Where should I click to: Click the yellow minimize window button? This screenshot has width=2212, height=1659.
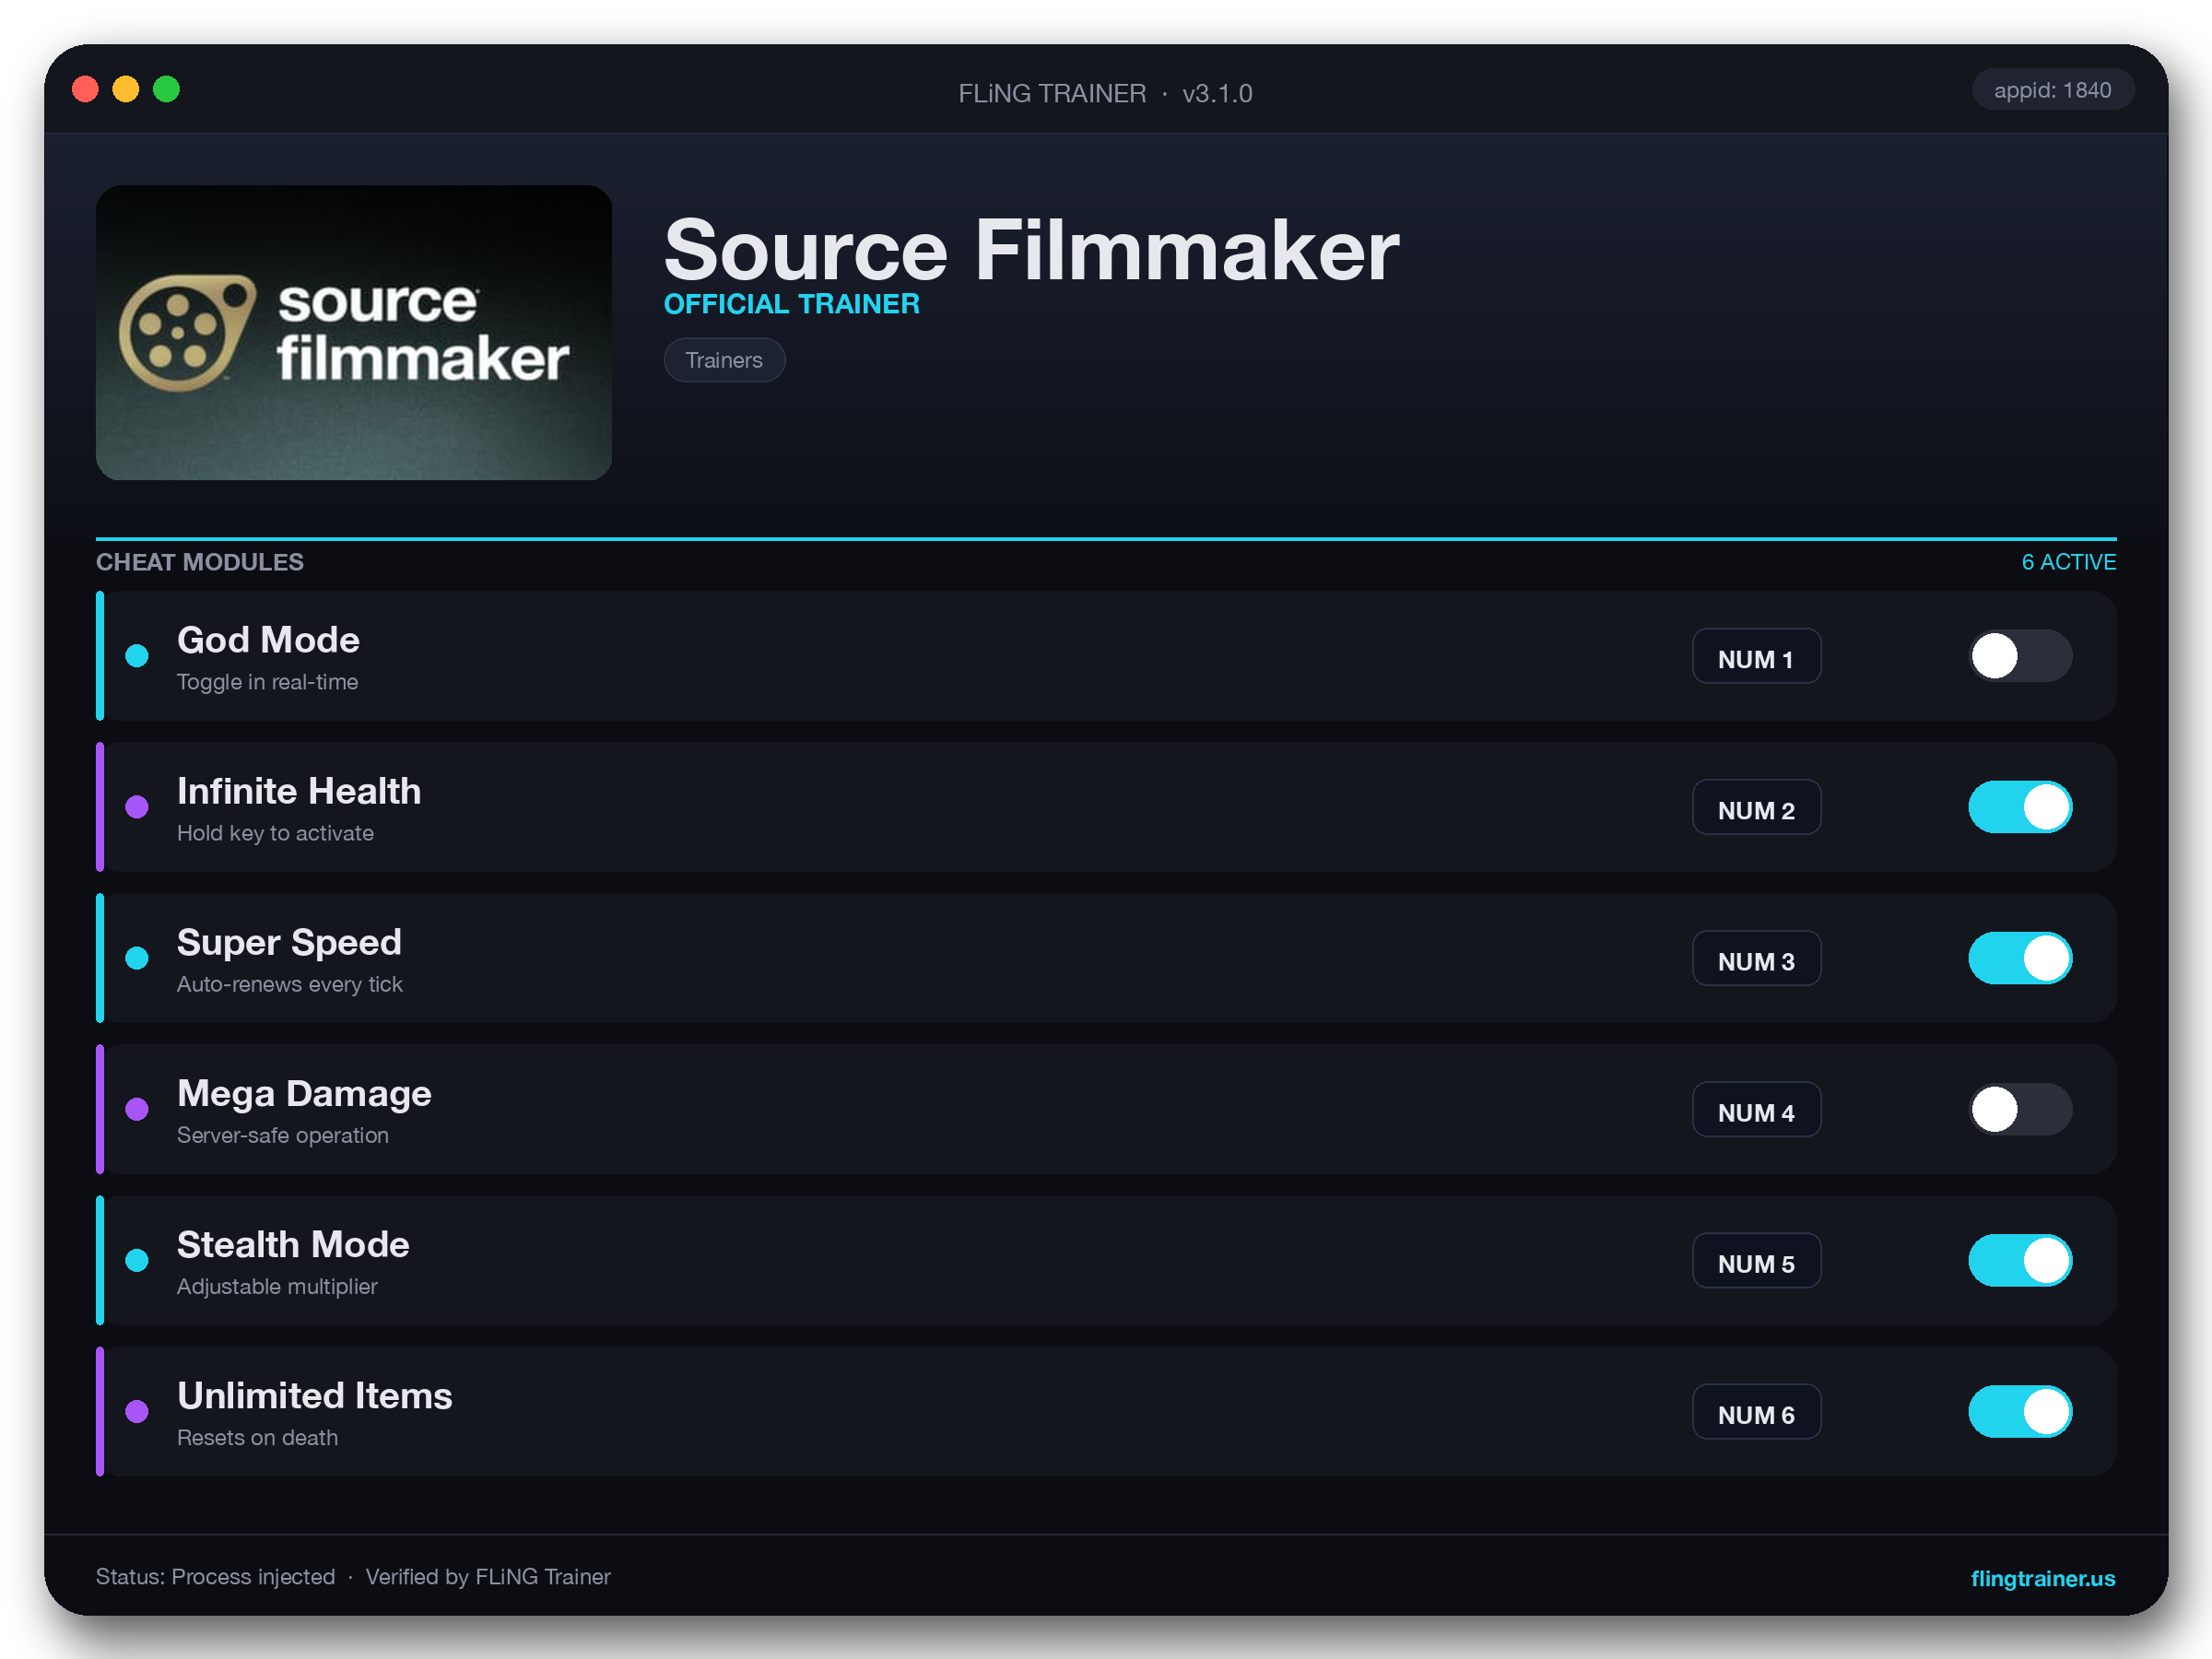pos(126,90)
